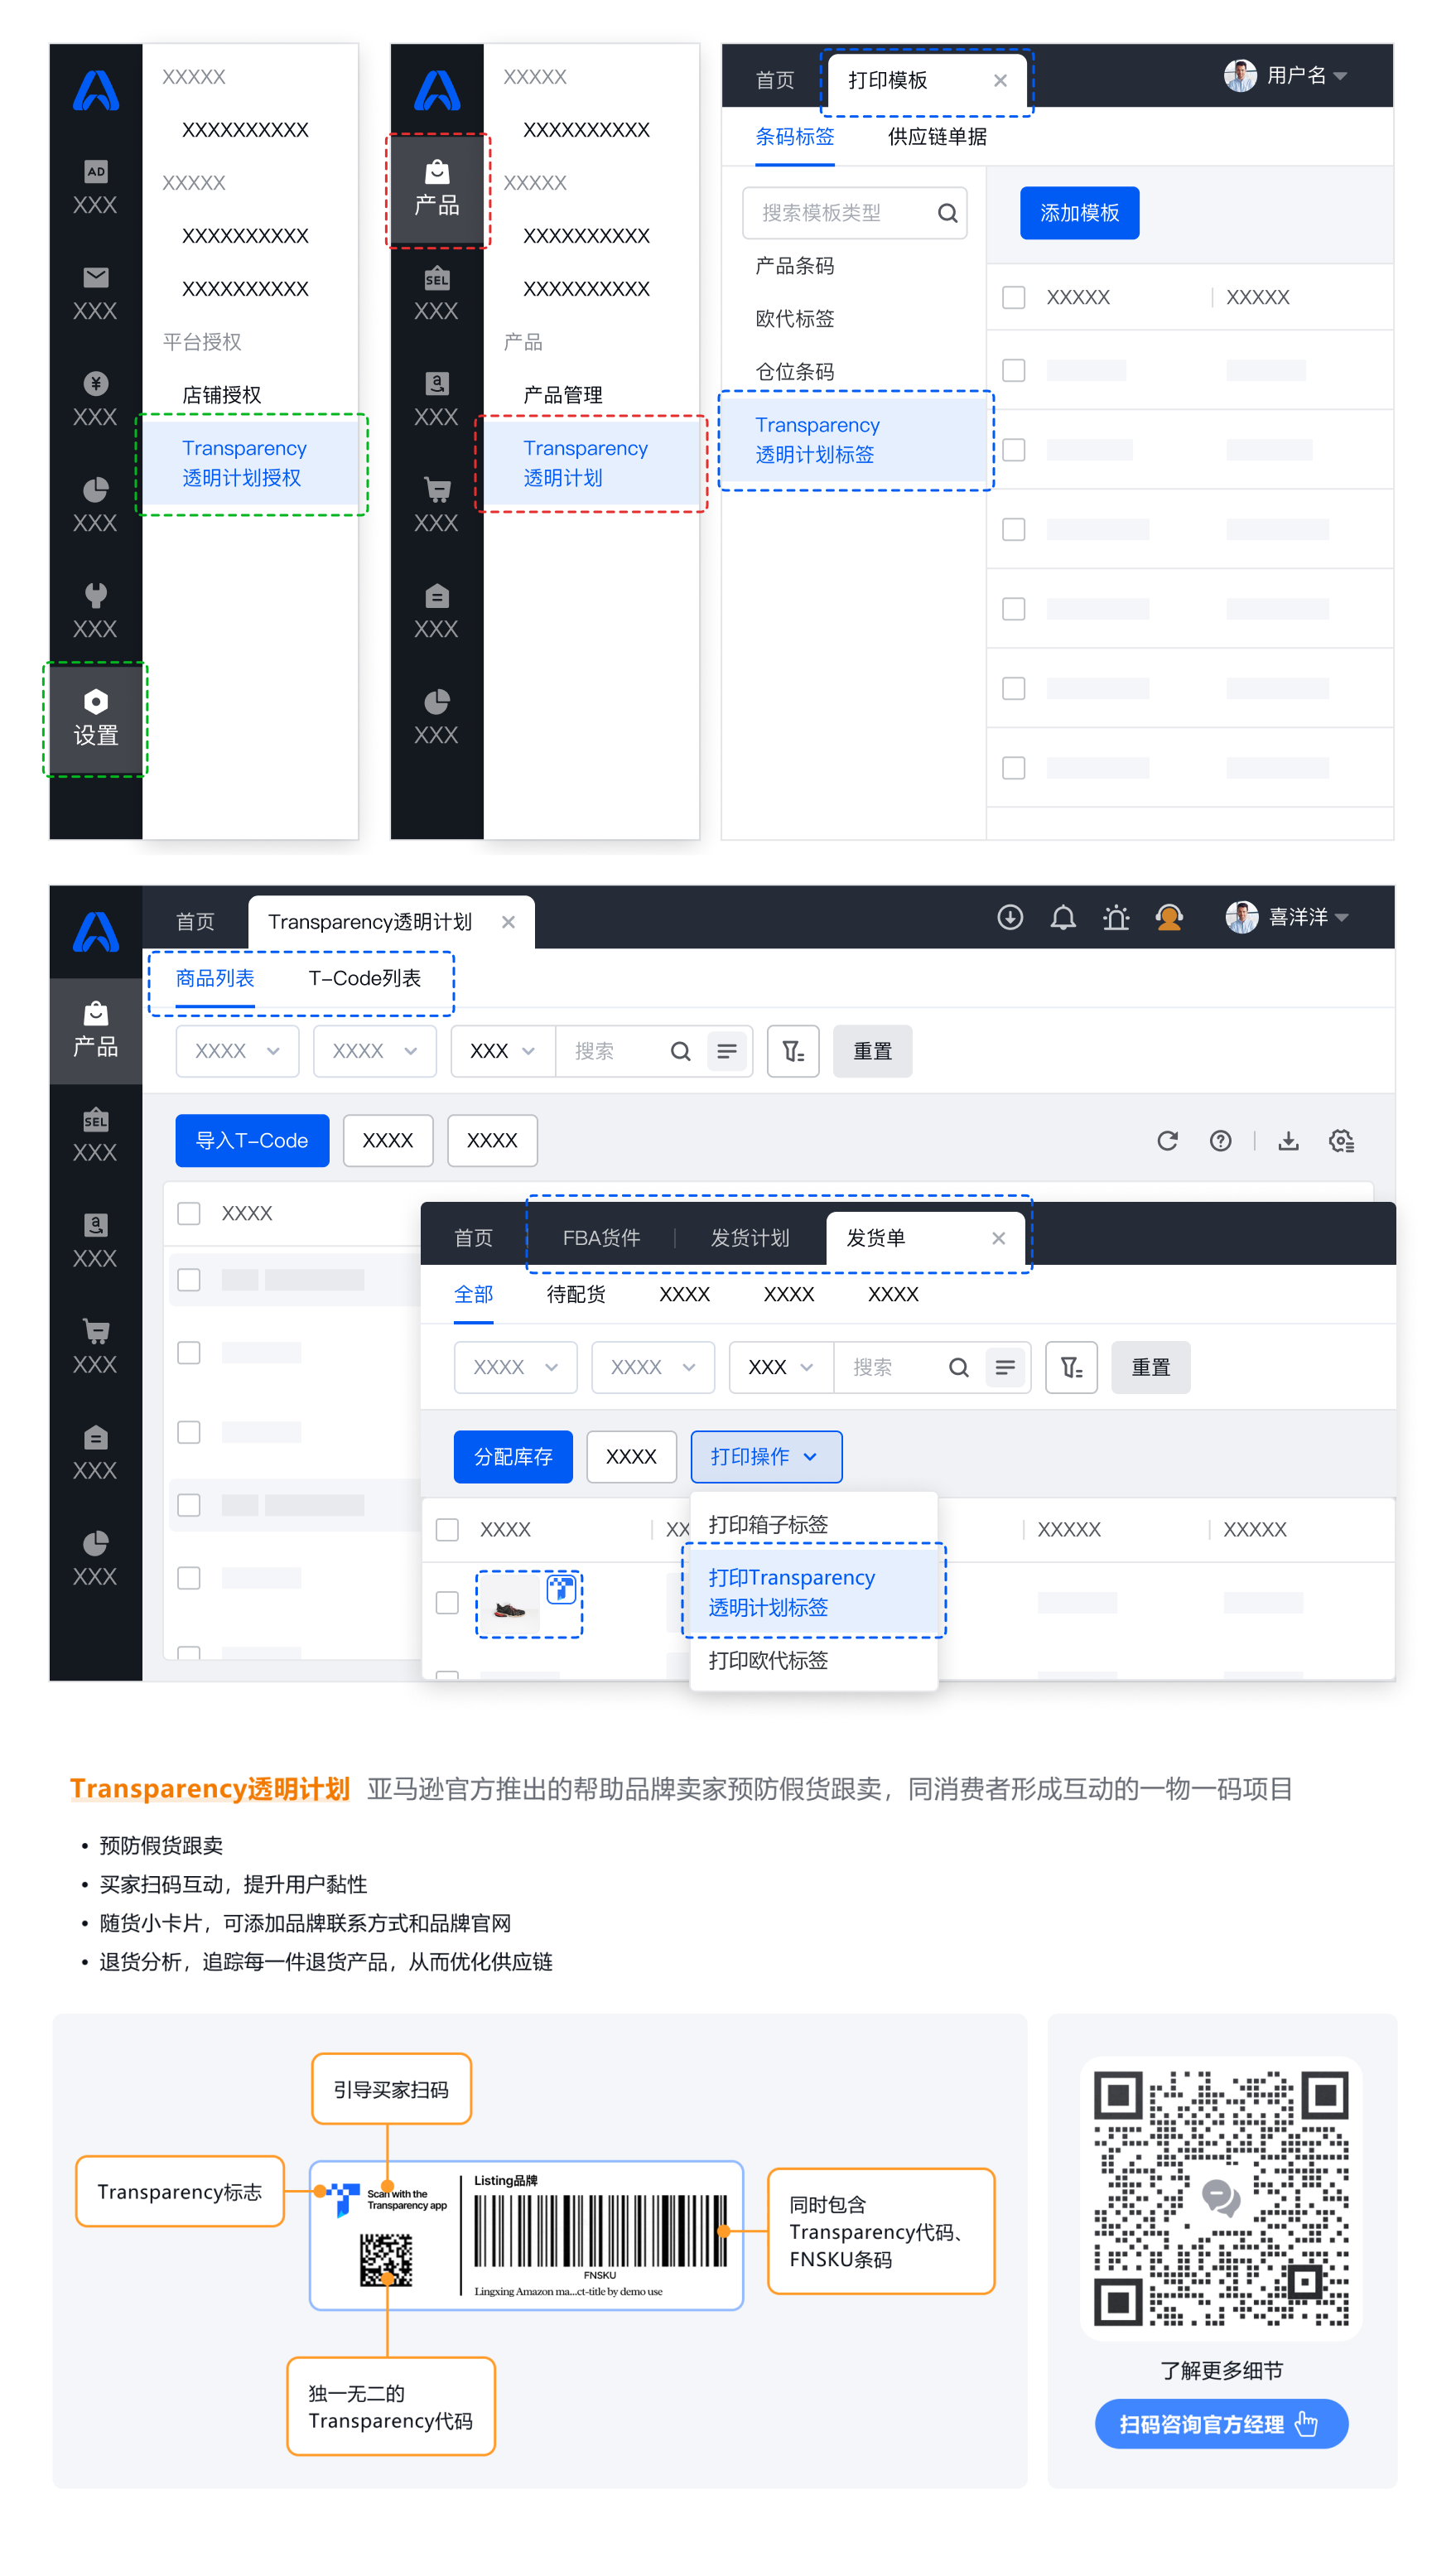
Task: Click the list lines icon in 发货单 search box
Action: point(1005,1367)
